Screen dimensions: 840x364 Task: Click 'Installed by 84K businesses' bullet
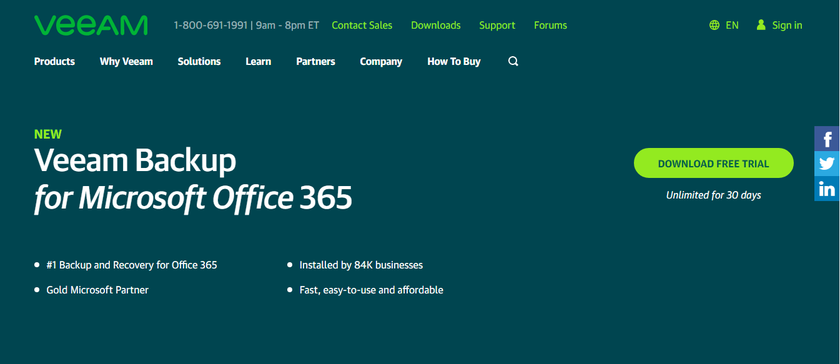pos(361,265)
